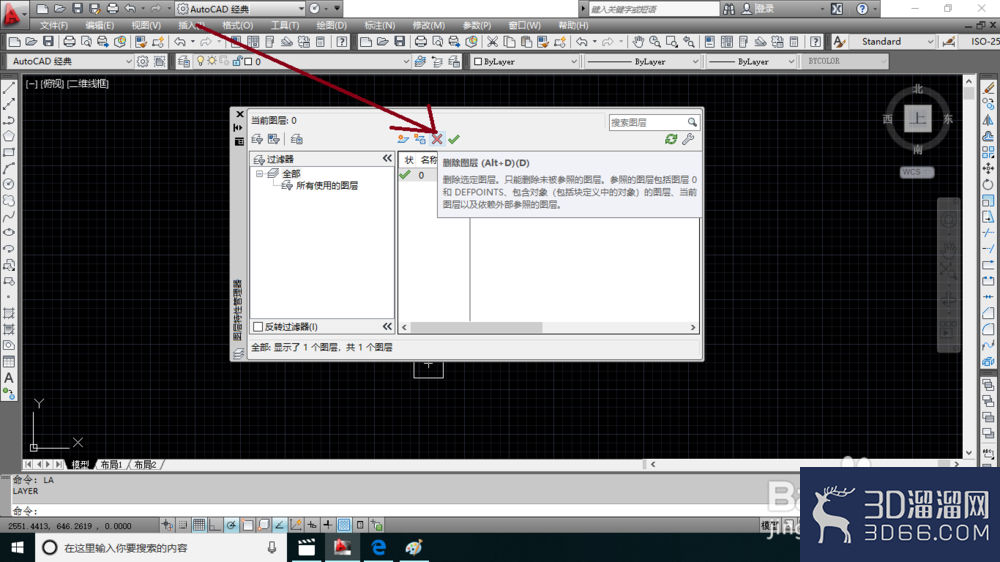Open the BYCOLOR plot style dropdown
This screenshot has width=1000, height=562.
(x=844, y=61)
